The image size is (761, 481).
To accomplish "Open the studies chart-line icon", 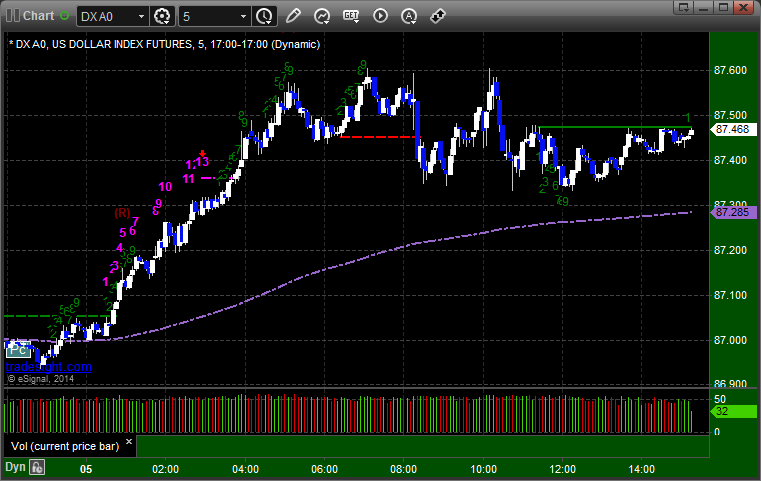I will [x=322, y=16].
